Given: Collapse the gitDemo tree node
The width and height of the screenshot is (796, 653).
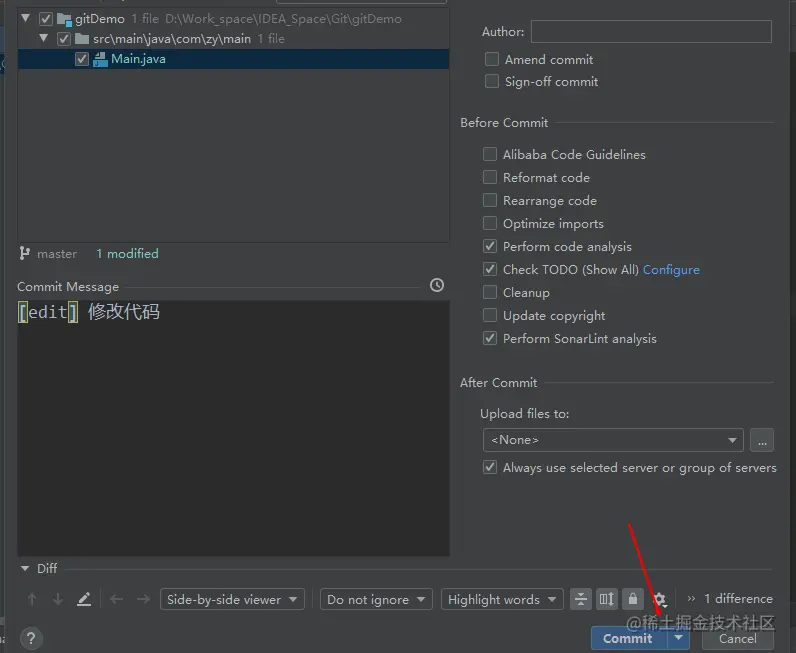Looking at the screenshot, I should tap(25, 18).
